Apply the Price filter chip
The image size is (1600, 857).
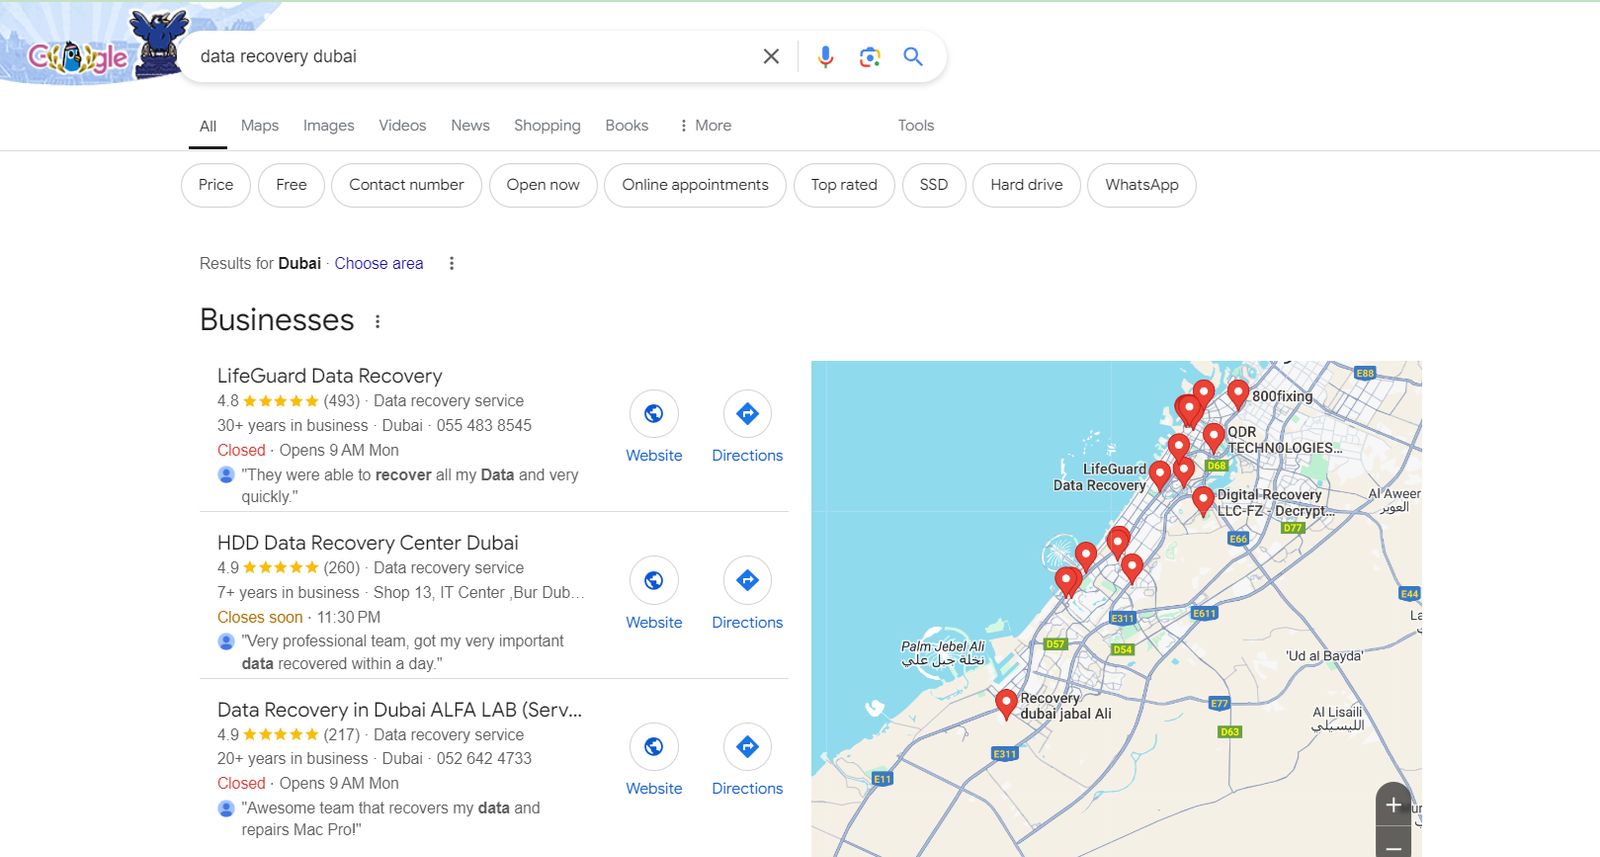[x=216, y=185]
